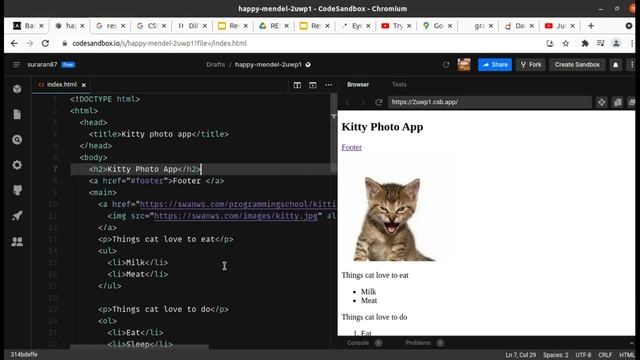This screenshot has width=640, height=360.
Task: Click the Fork button
Action: pos(531,64)
